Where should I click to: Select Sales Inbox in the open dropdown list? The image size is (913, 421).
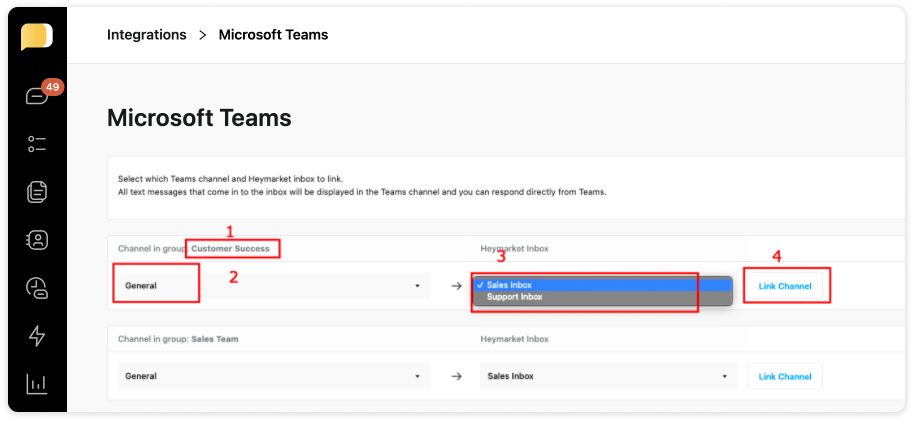point(601,285)
